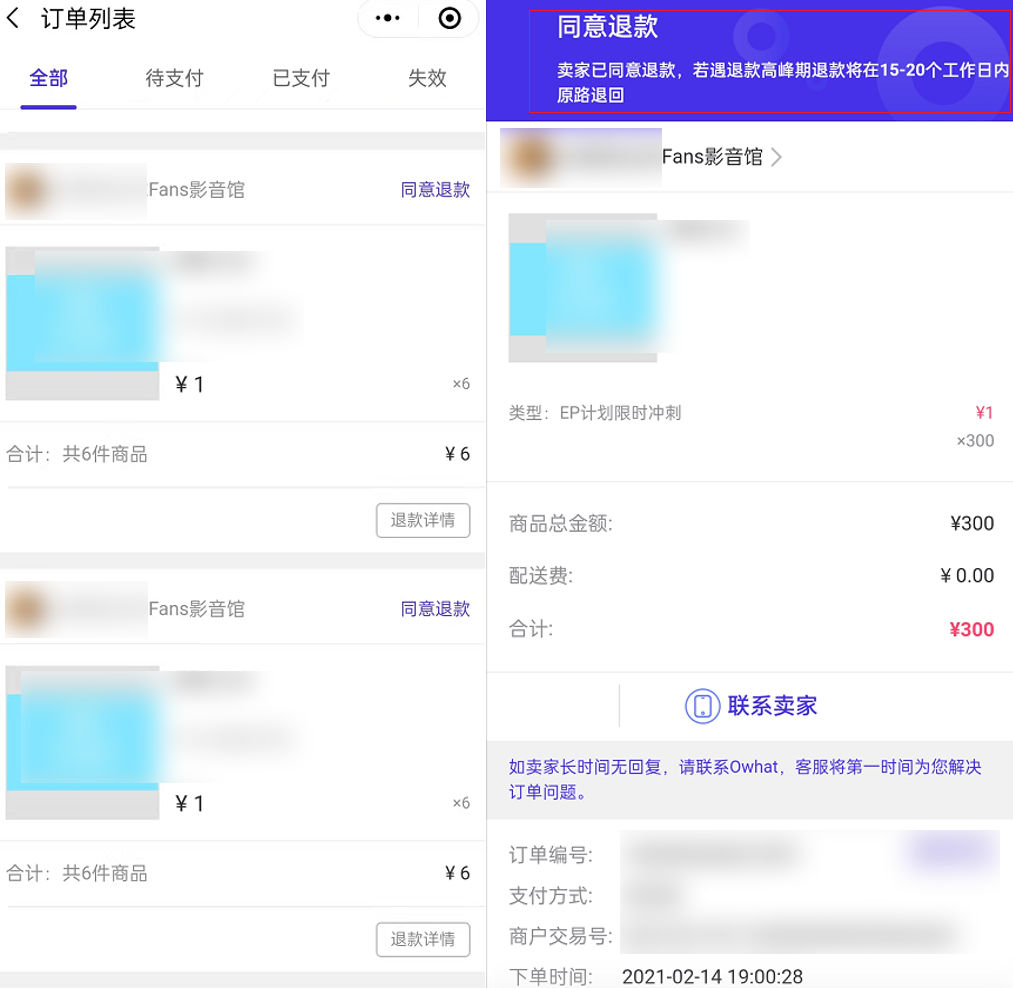
Task: Click Fans影音馆 shop name in first order
Action: coord(196,190)
